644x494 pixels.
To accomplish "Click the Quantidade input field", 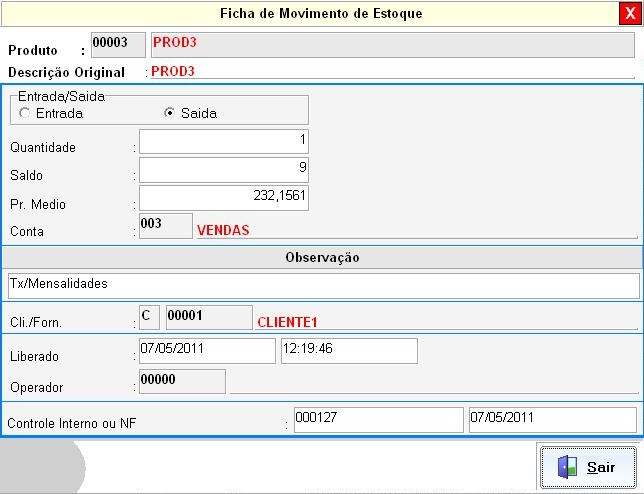I will coord(223,141).
